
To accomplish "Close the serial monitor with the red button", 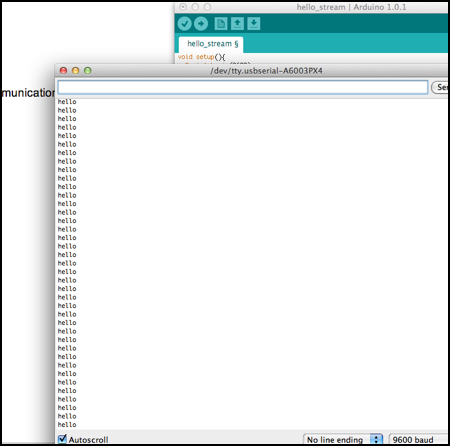I will tap(63, 70).
